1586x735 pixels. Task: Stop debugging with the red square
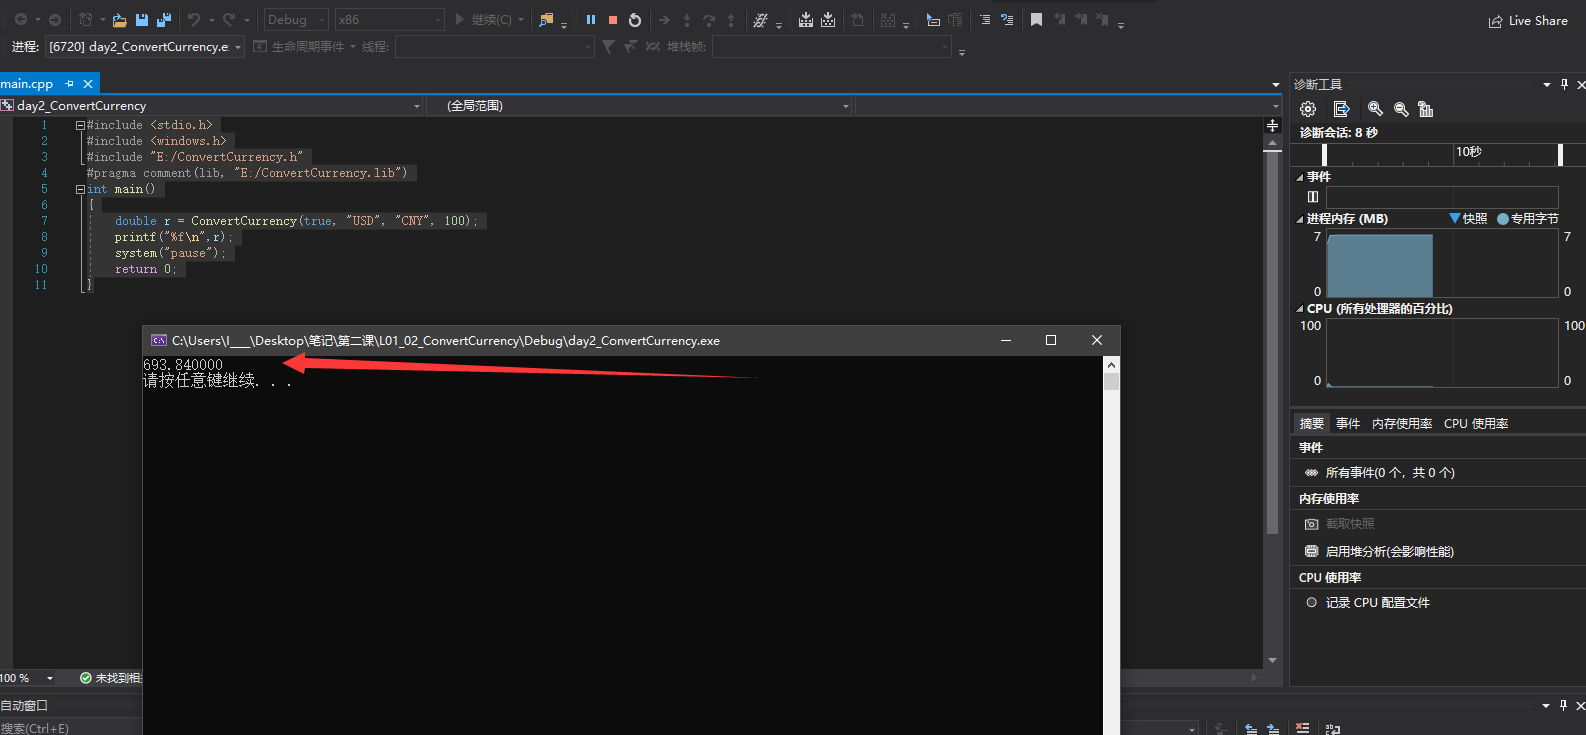point(613,20)
